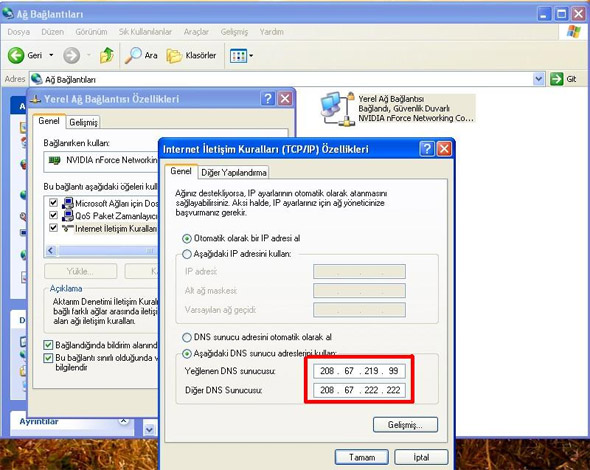The height and width of the screenshot is (470, 590).
Task: Select Otomatik olarak bir IP adresi al
Action: [x=187, y=239]
